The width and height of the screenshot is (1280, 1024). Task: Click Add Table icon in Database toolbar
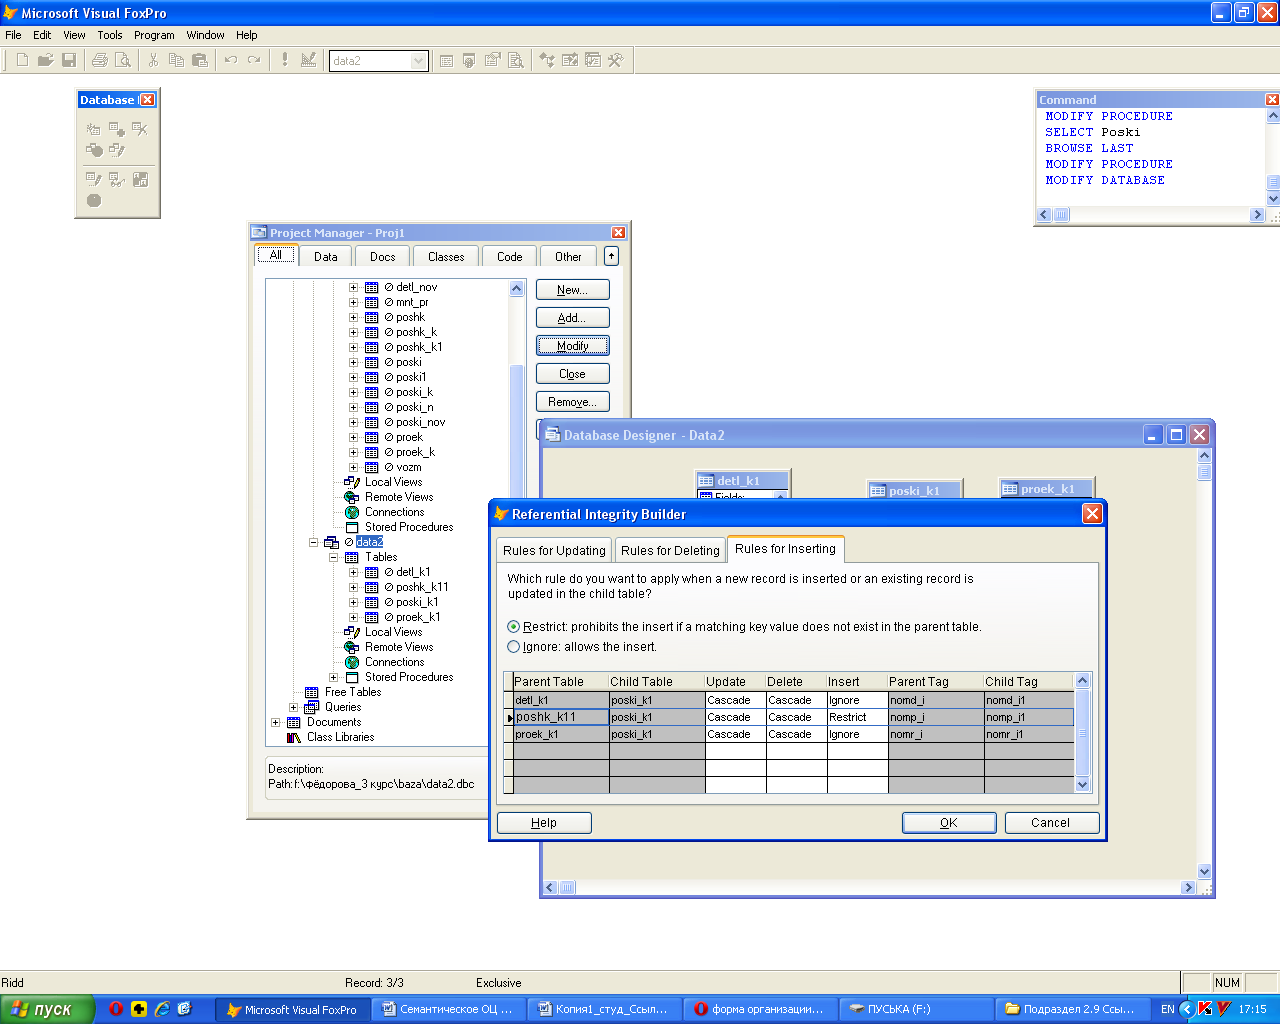(x=117, y=129)
